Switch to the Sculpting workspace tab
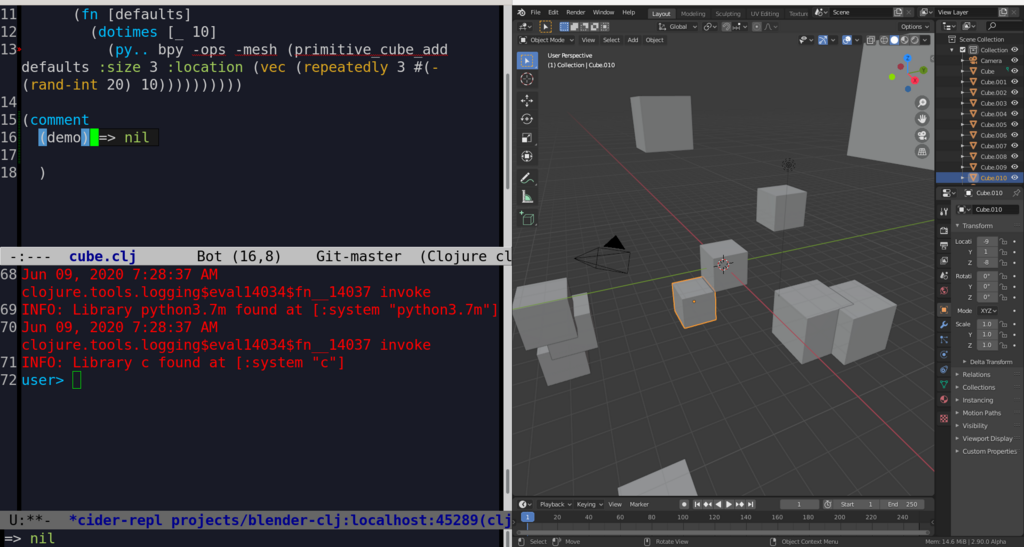 point(728,14)
